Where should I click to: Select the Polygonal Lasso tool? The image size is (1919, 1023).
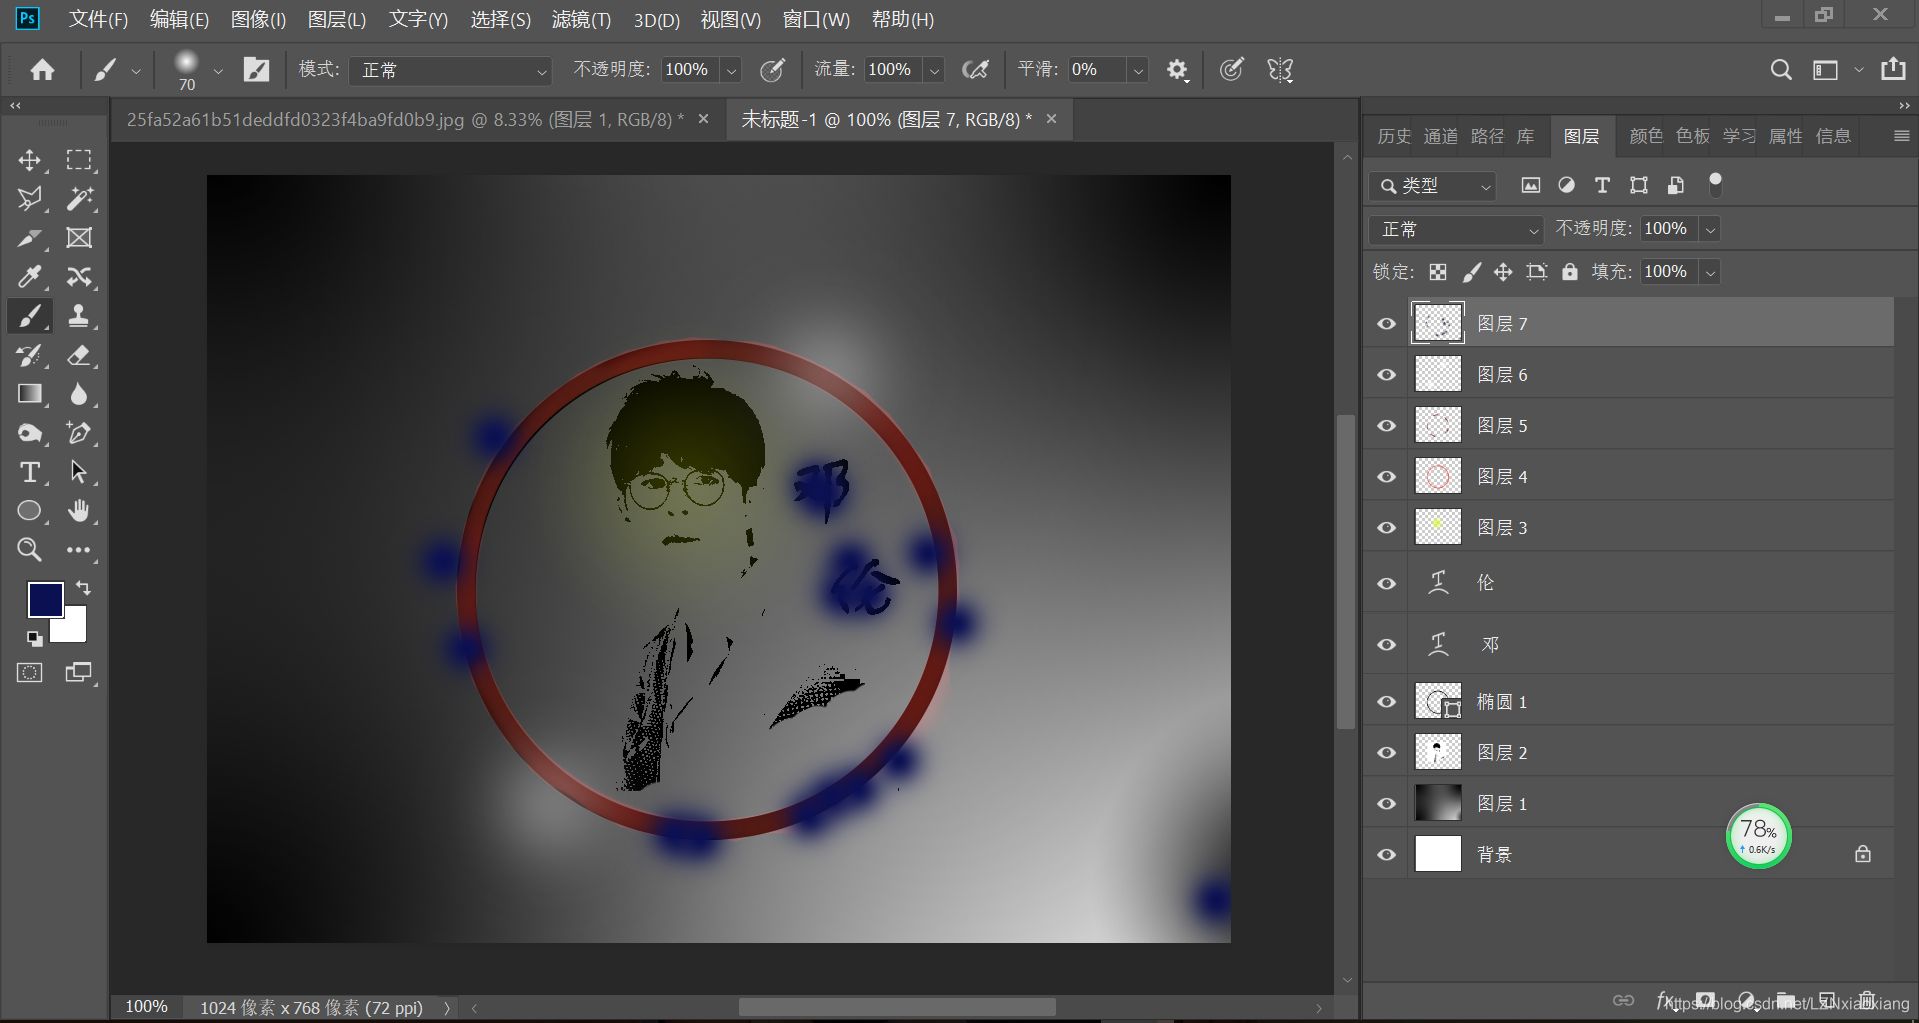pyautogui.click(x=29, y=199)
